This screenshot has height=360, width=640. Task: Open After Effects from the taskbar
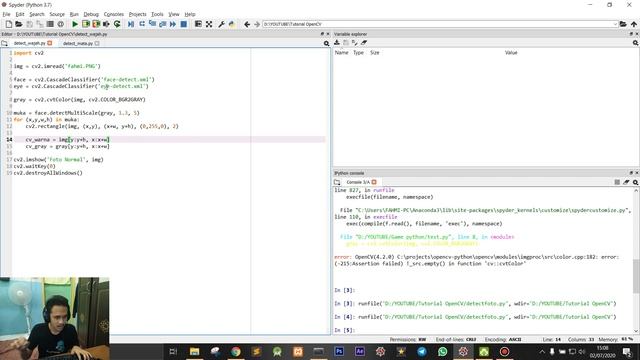click(360, 351)
